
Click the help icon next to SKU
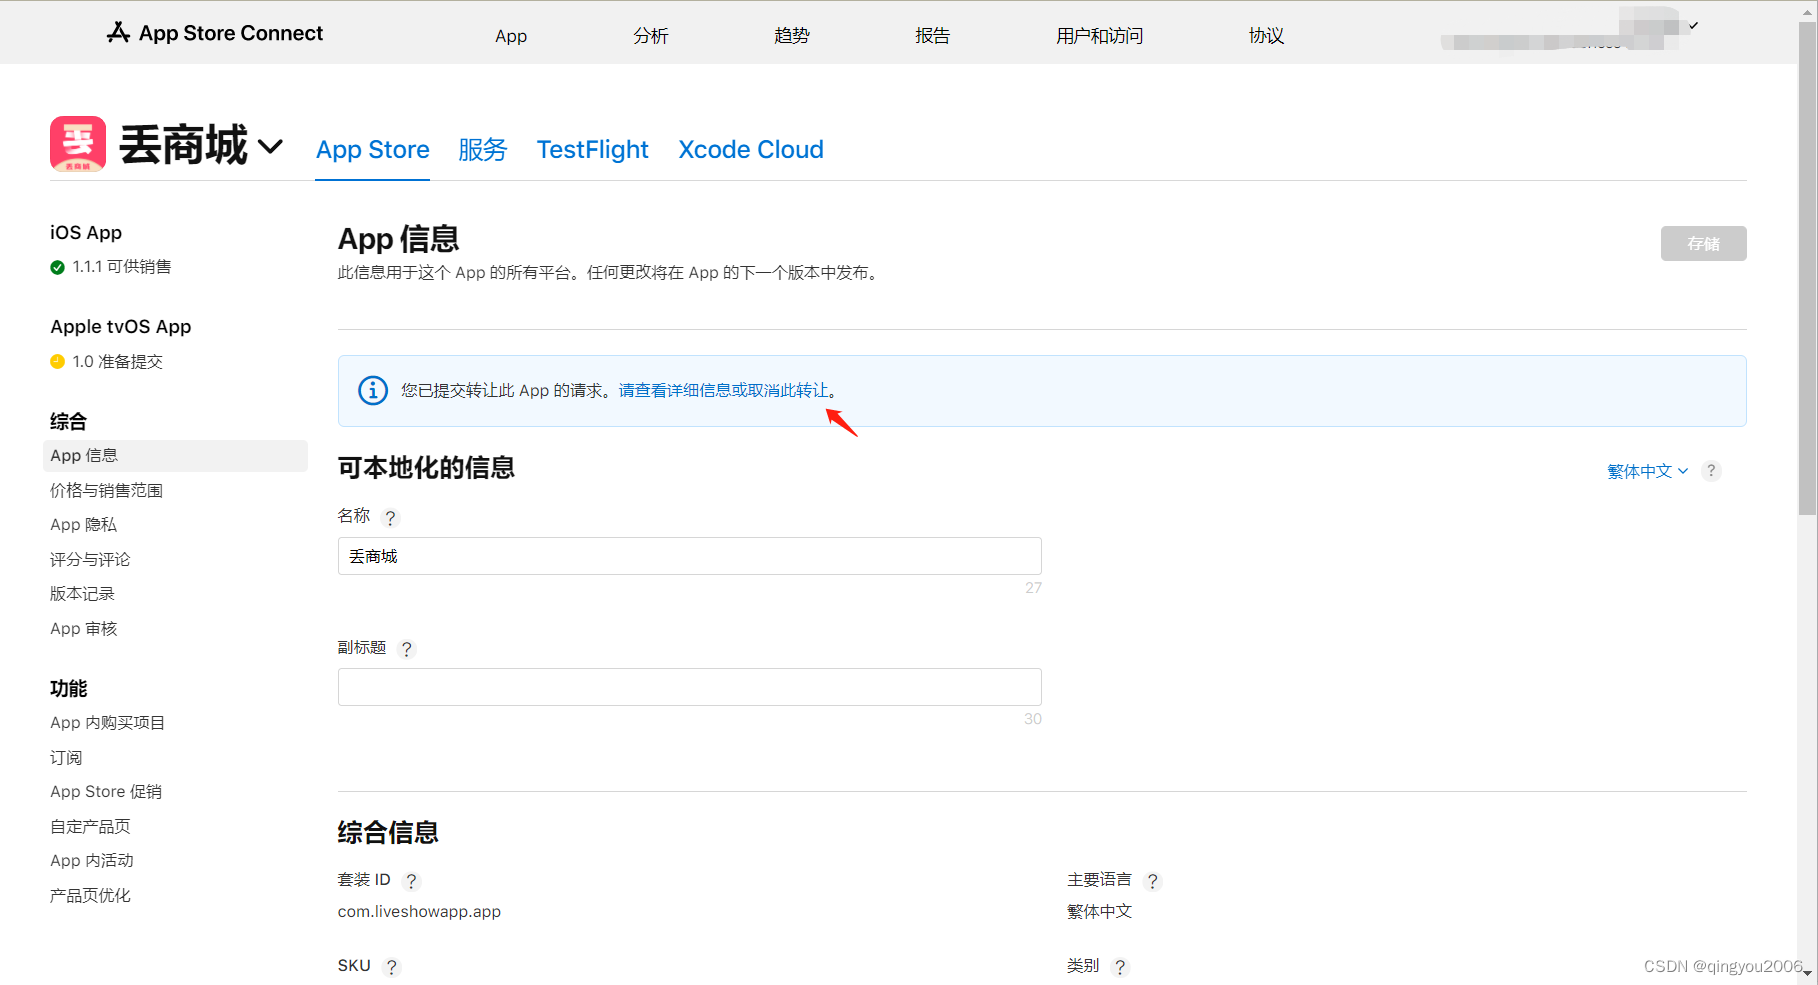[392, 966]
